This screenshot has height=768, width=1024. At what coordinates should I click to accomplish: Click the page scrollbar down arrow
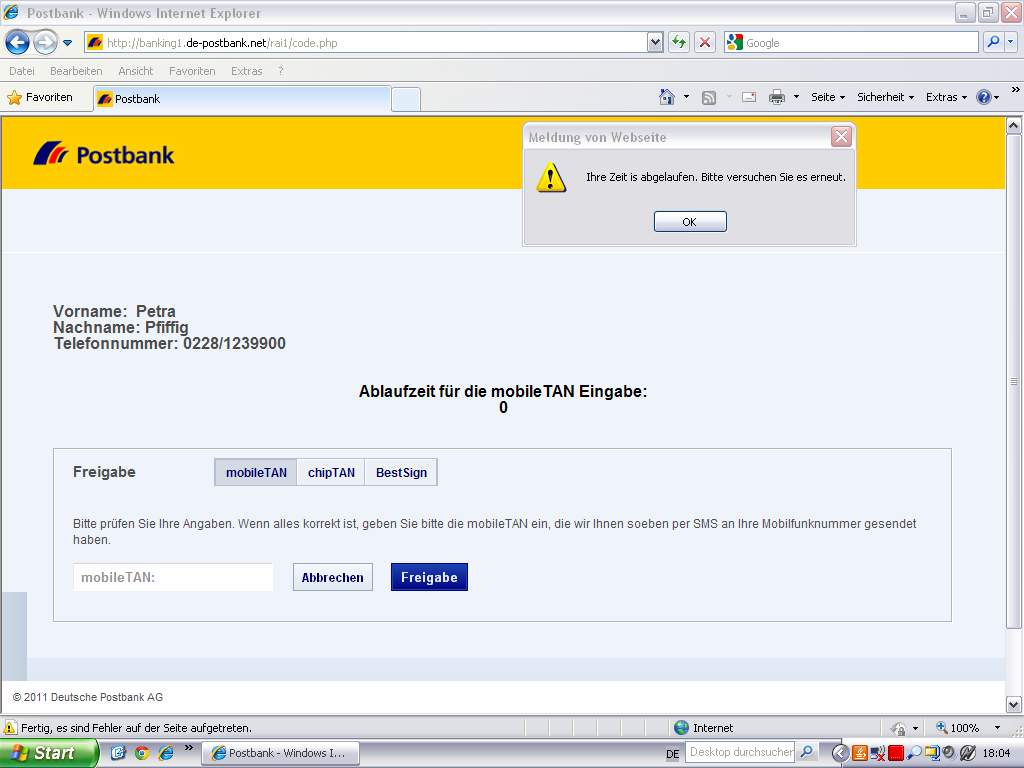[1014, 705]
